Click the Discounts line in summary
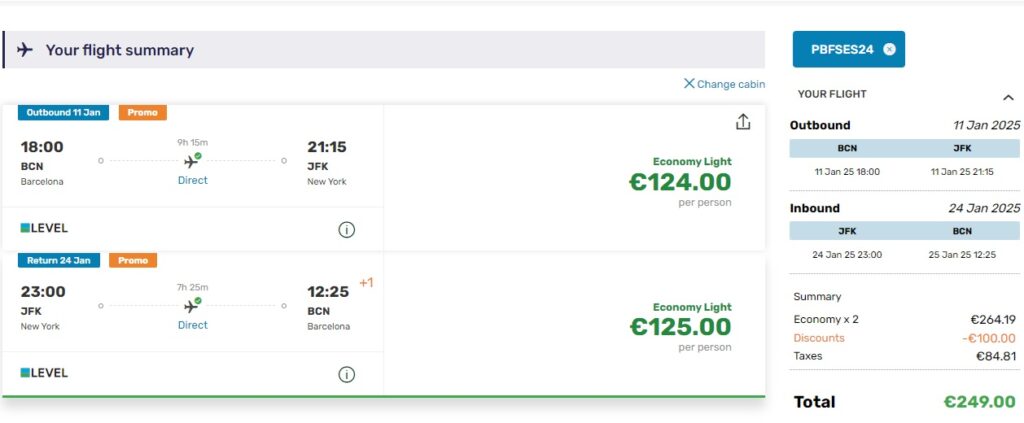The width and height of the screenshot is (1024, 423). [x=819, y=338]
